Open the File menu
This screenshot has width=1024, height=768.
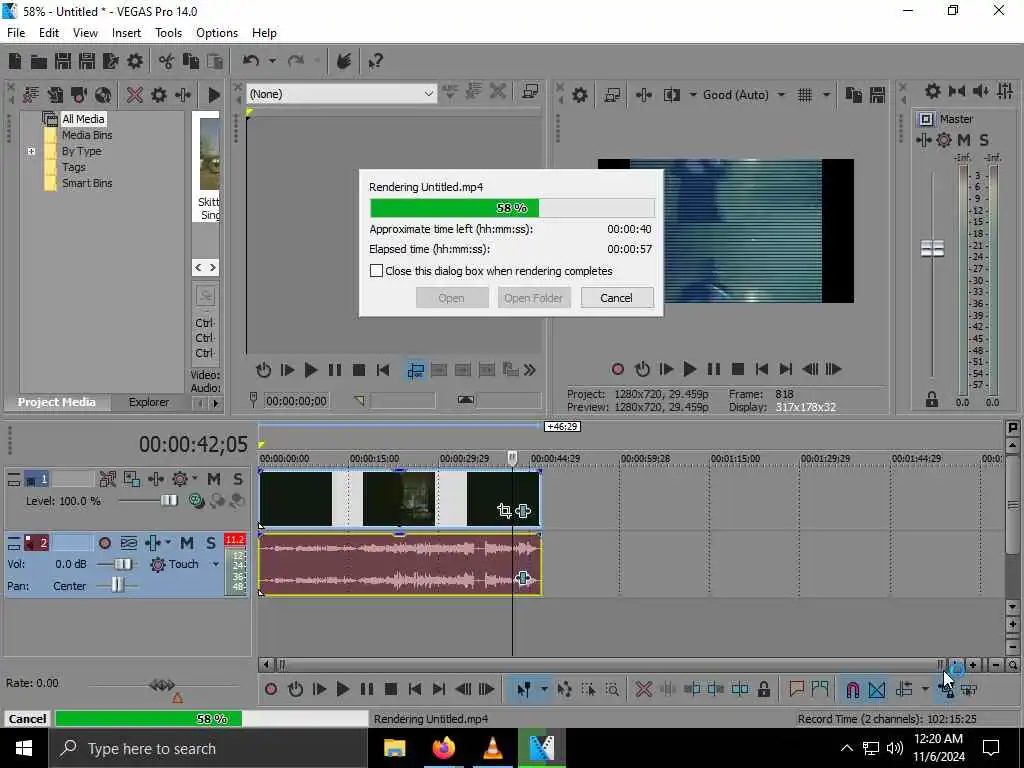click(16, 33)
